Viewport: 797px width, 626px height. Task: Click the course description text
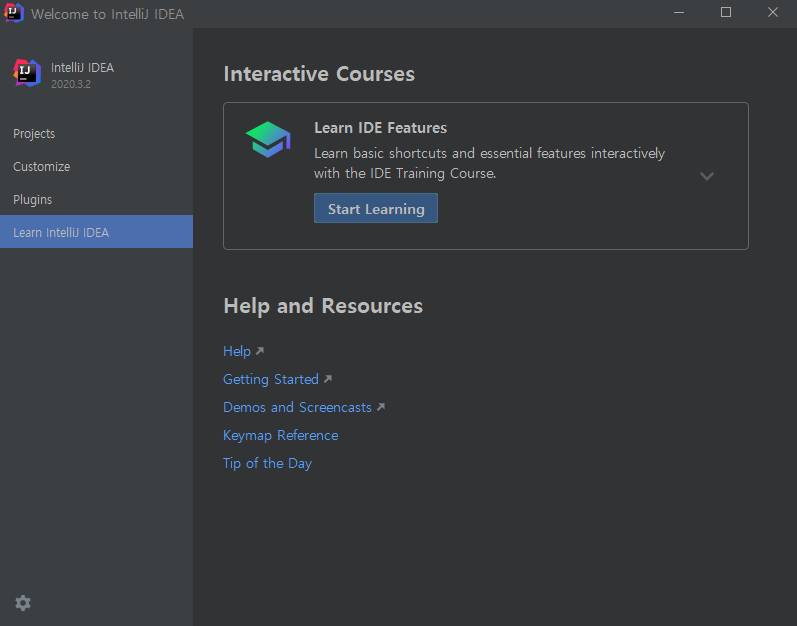click(x=489, y=163)
